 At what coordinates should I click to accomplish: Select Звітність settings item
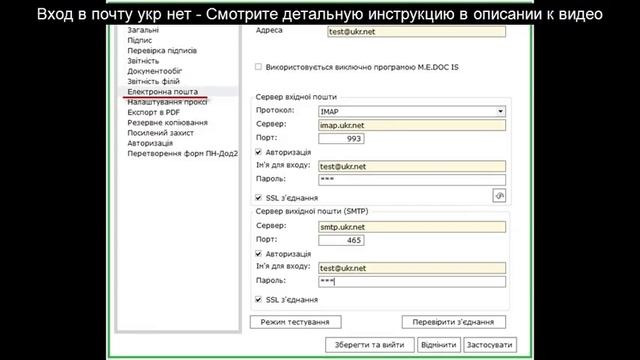(x=143, y=61)
